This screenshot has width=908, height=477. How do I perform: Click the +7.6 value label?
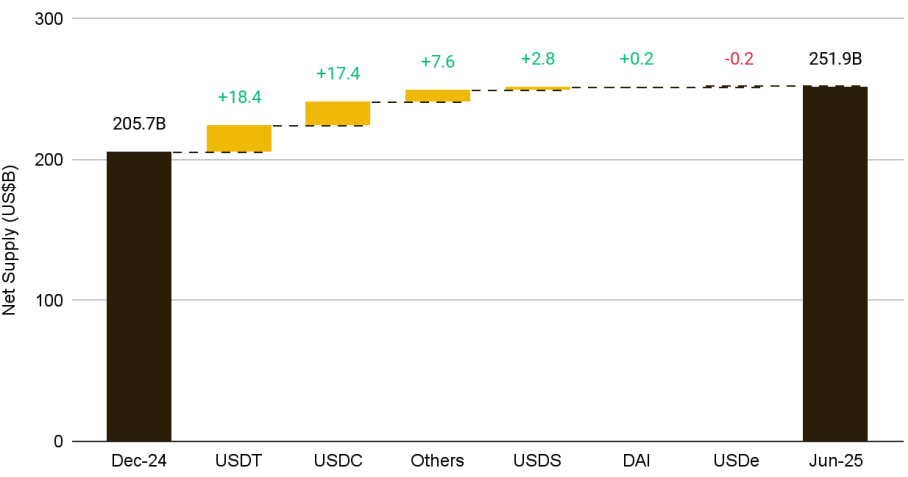pyautogui.click(x=438, y=61)
